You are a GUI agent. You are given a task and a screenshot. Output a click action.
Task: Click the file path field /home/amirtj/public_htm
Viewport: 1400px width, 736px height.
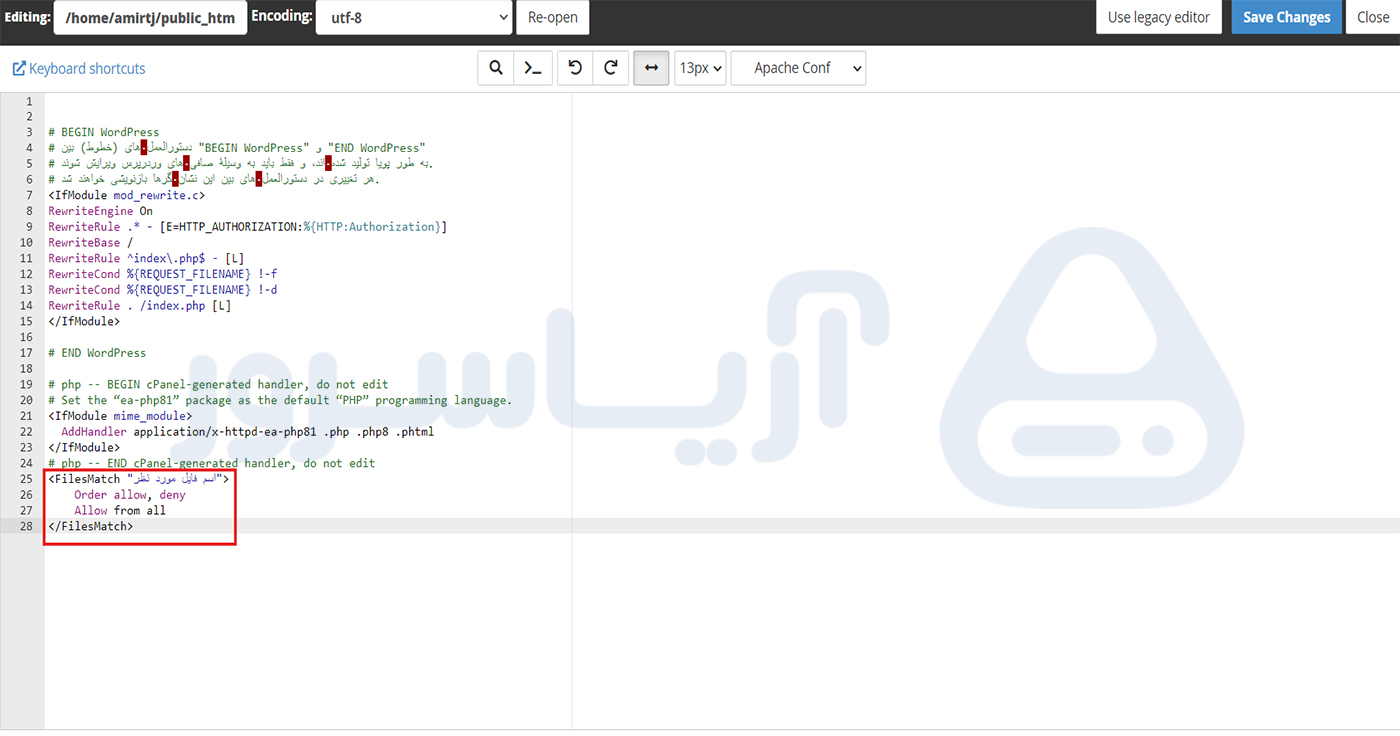point(151,17)
